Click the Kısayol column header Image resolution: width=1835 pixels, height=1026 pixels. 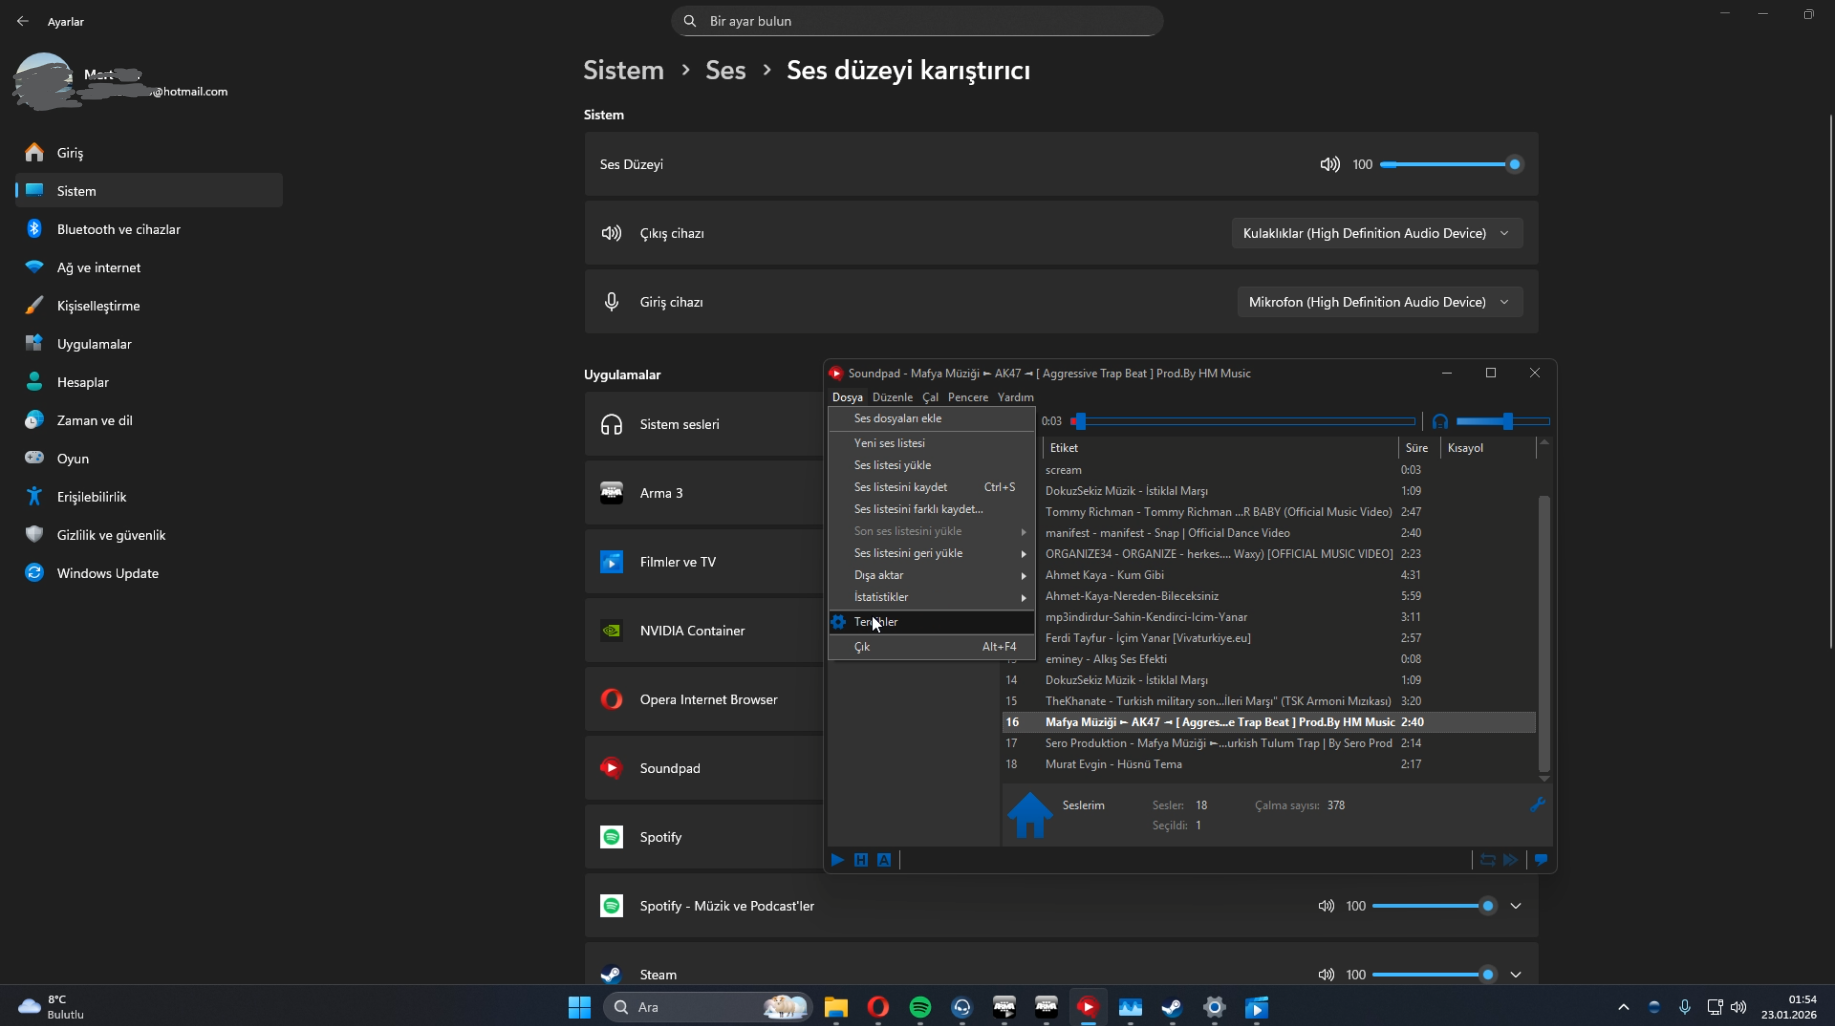click(x=1488, y=448)
